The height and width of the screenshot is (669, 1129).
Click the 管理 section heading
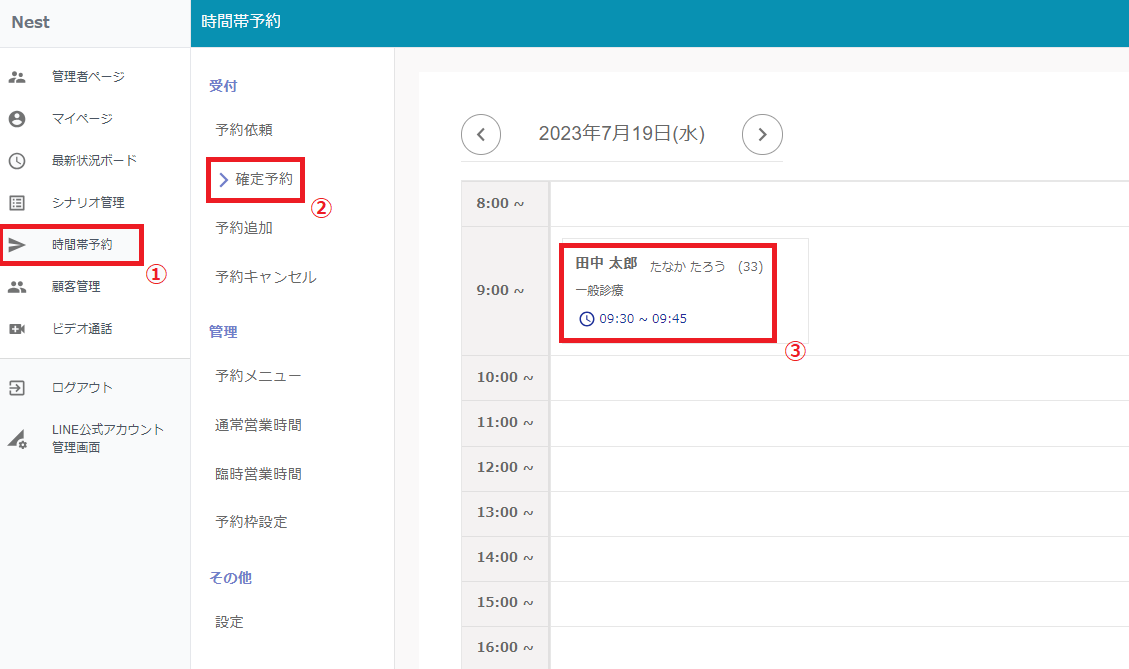point(223,332)
